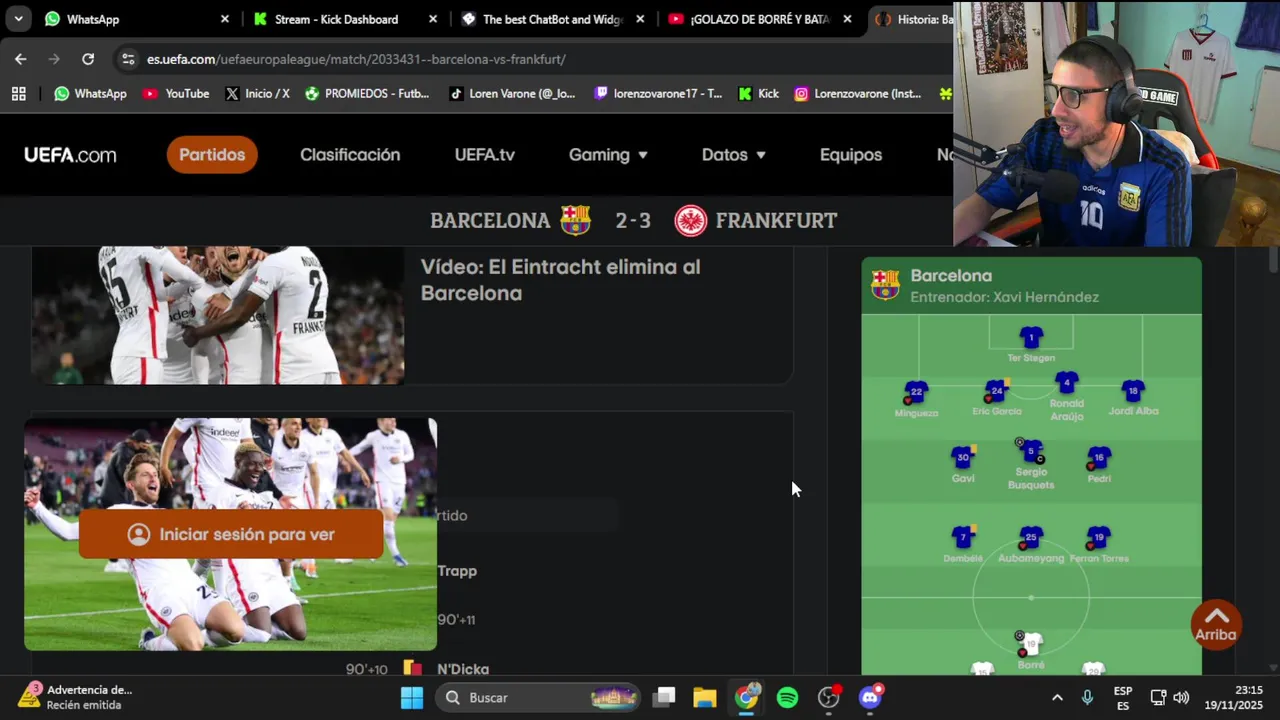Switch to The best ChatBot and Widgets tab

coord(553,19)
